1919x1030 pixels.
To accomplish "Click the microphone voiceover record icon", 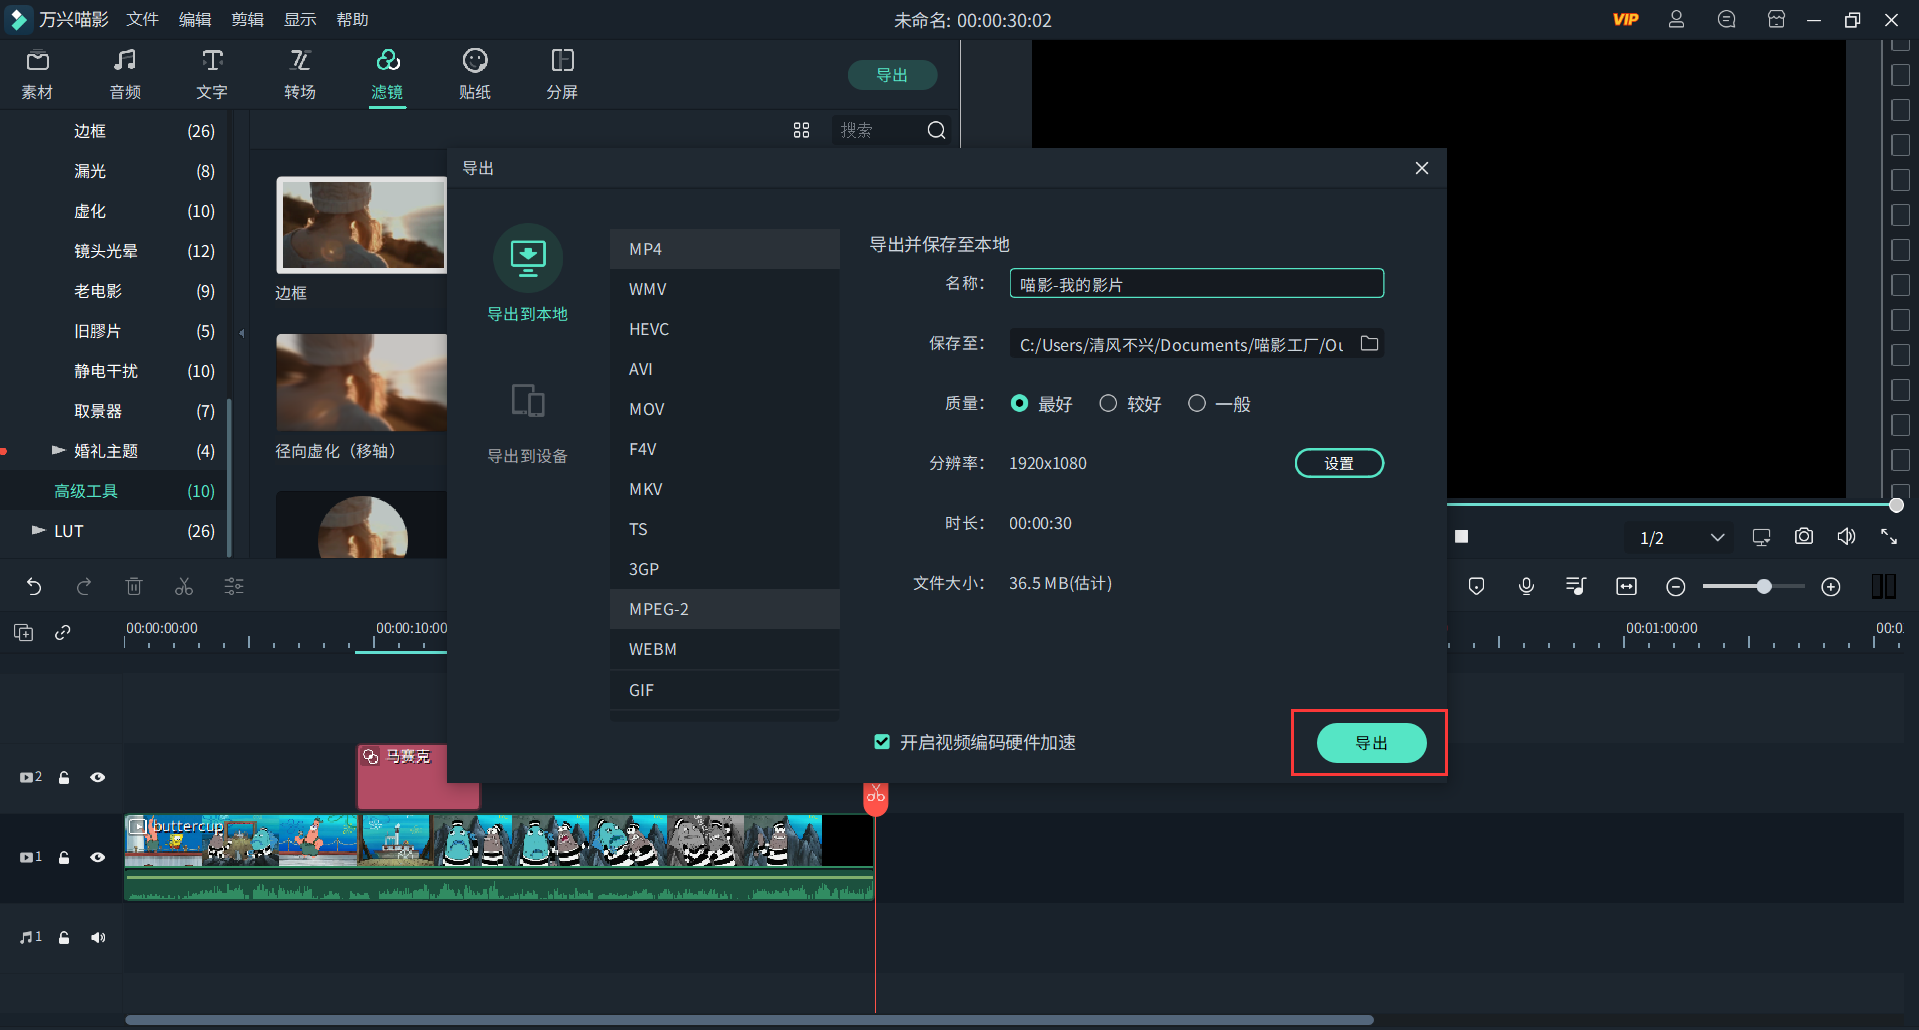I will (x=1525, y=586).
